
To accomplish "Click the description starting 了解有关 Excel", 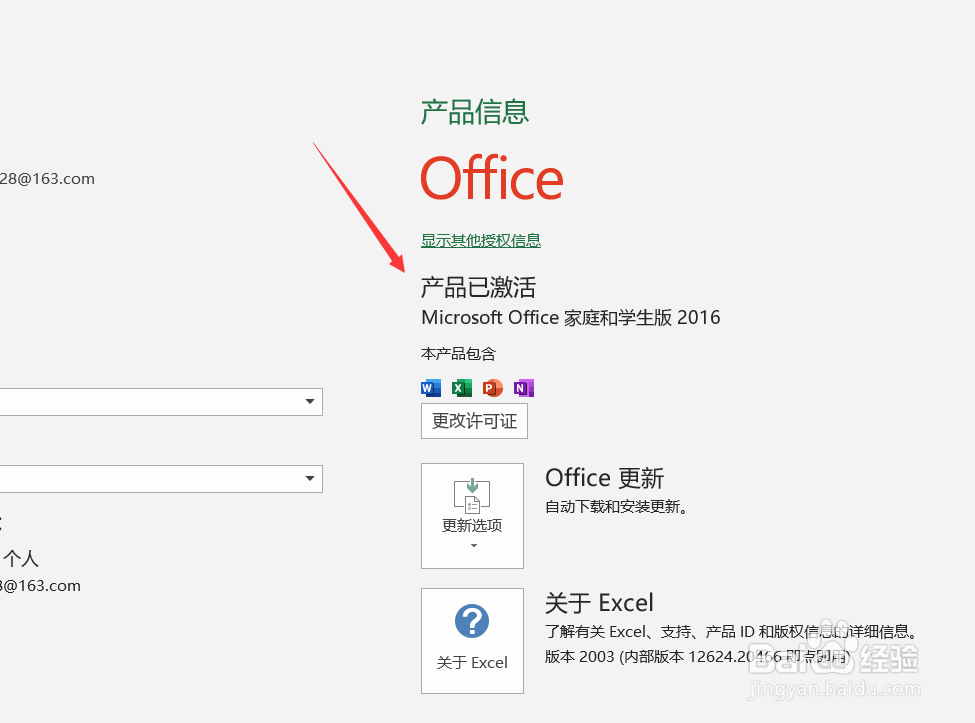I will pyautogui.click(x=732, y=632).
